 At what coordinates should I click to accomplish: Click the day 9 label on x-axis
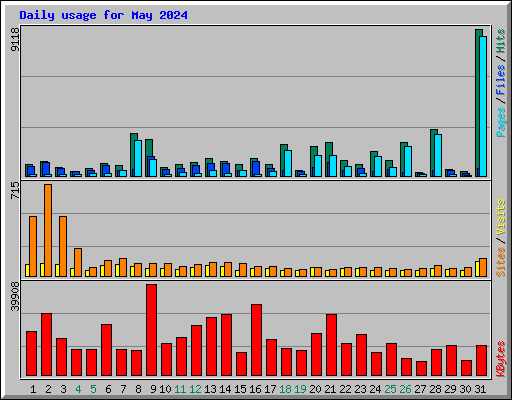(153, 389)
